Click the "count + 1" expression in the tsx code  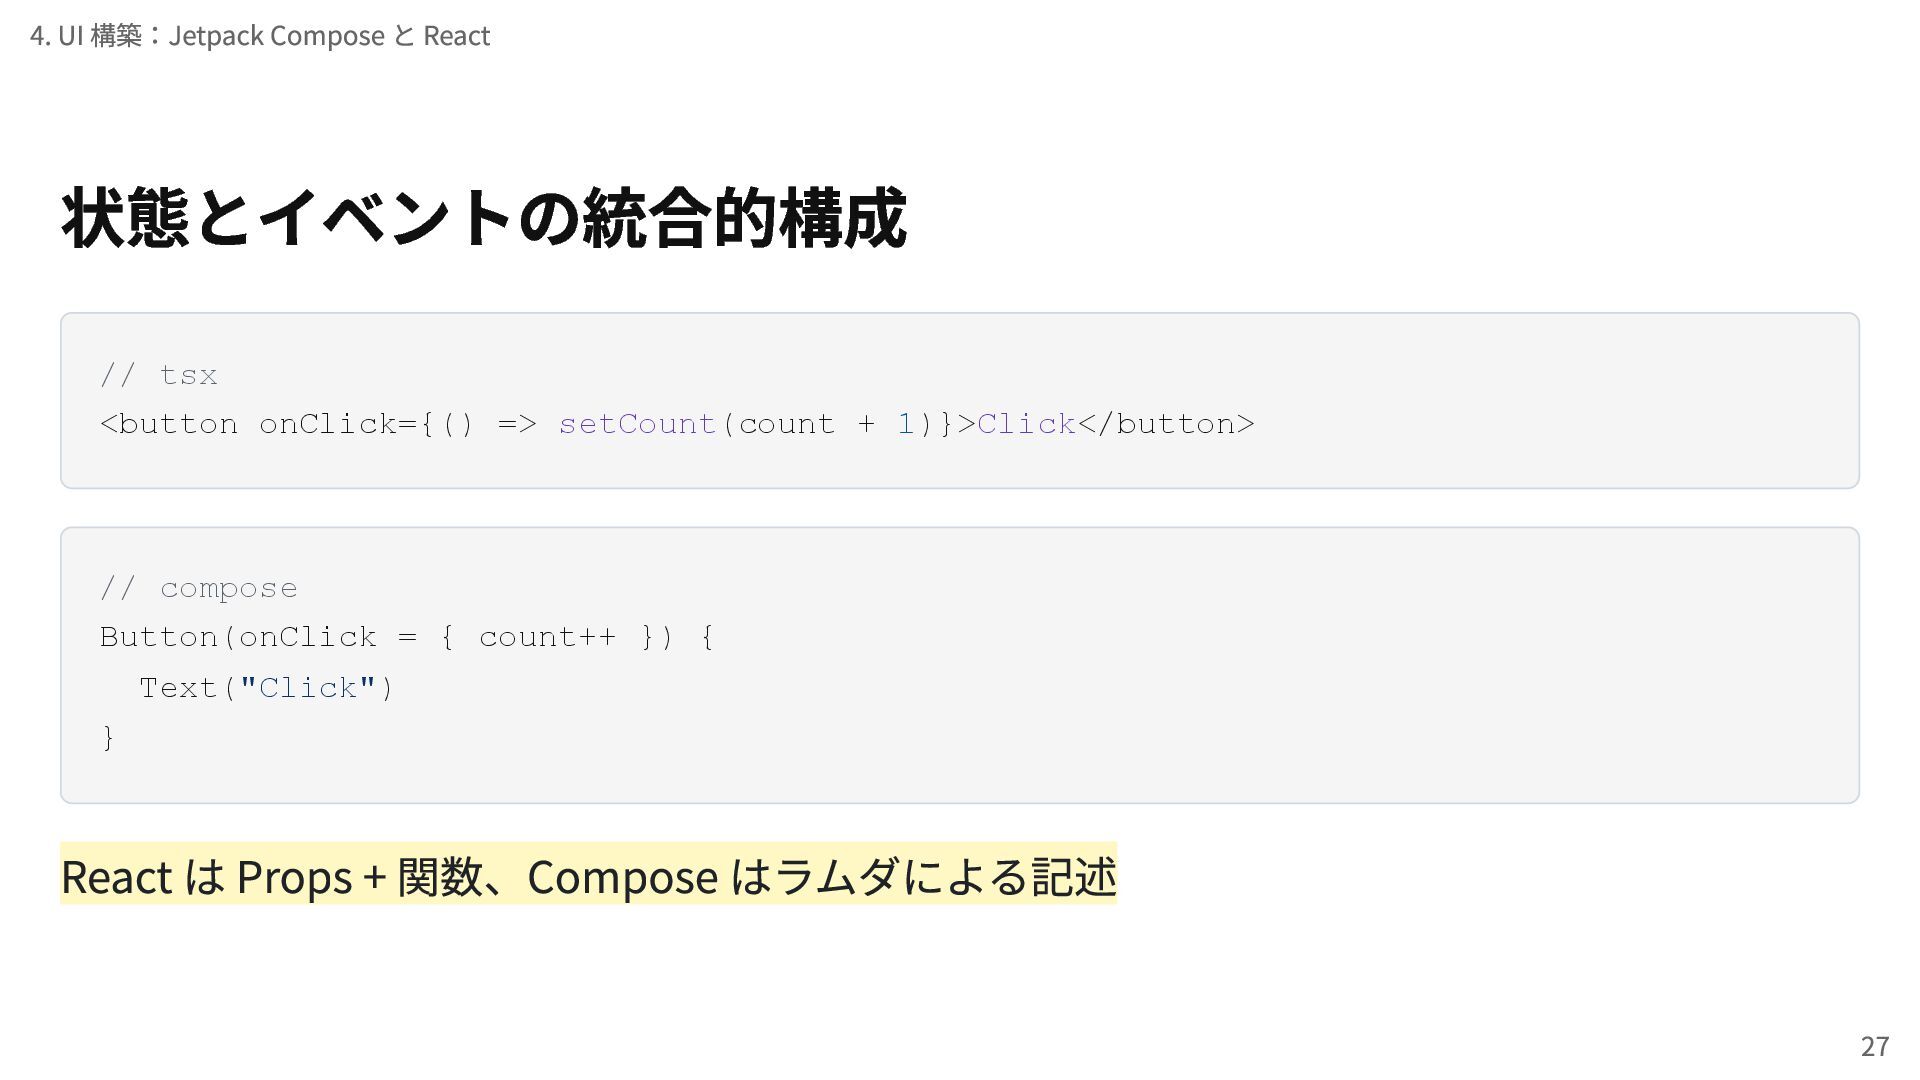[x=826, y=424]
